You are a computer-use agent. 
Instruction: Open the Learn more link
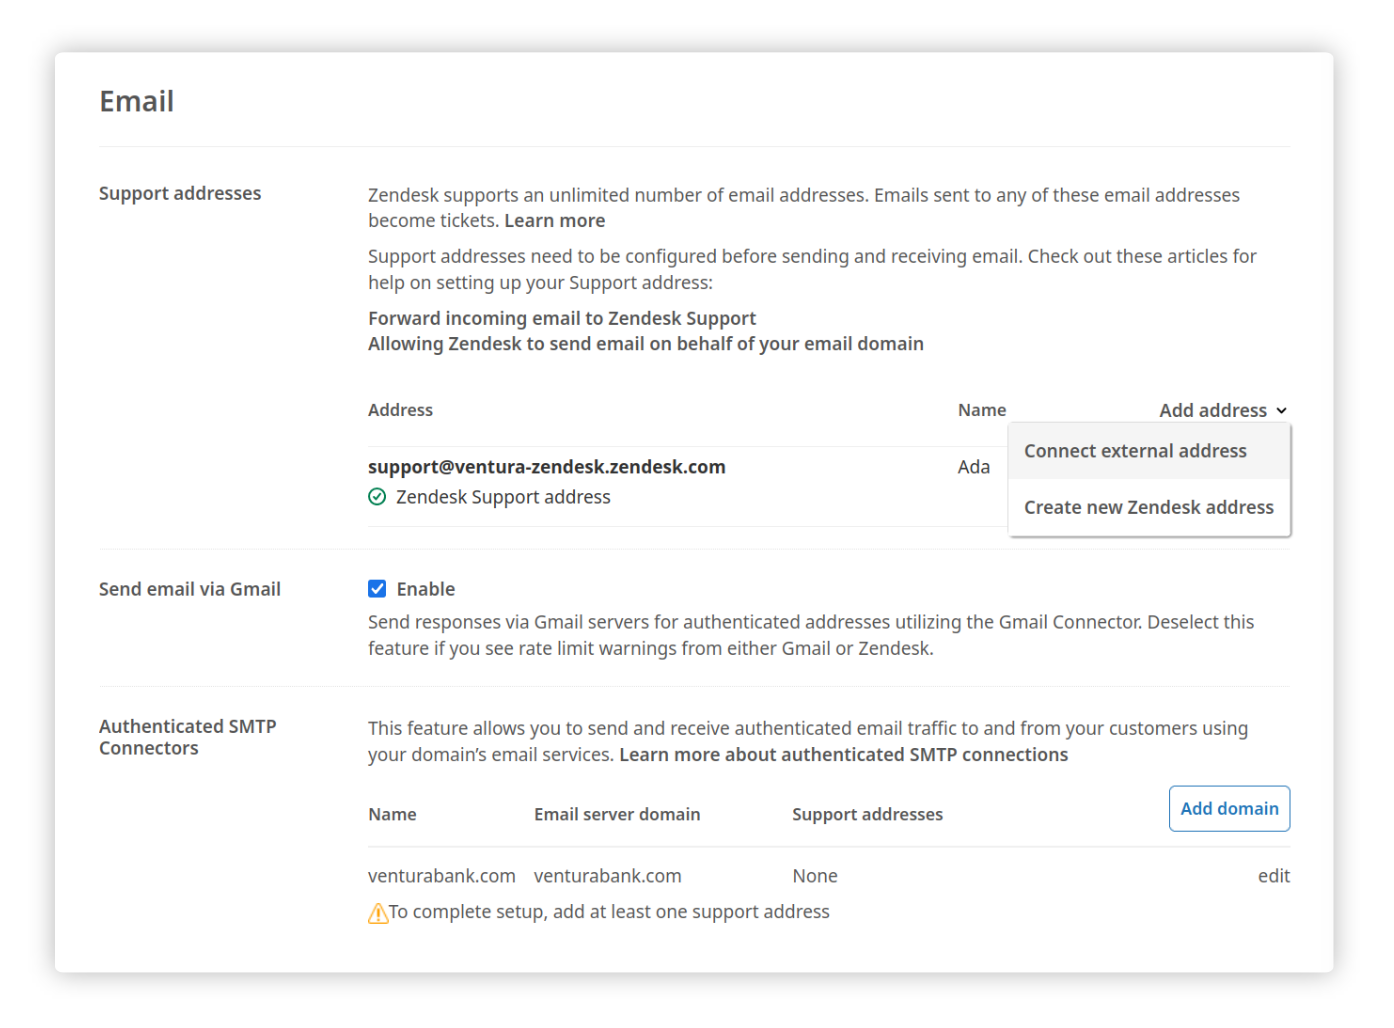(554, 221)
